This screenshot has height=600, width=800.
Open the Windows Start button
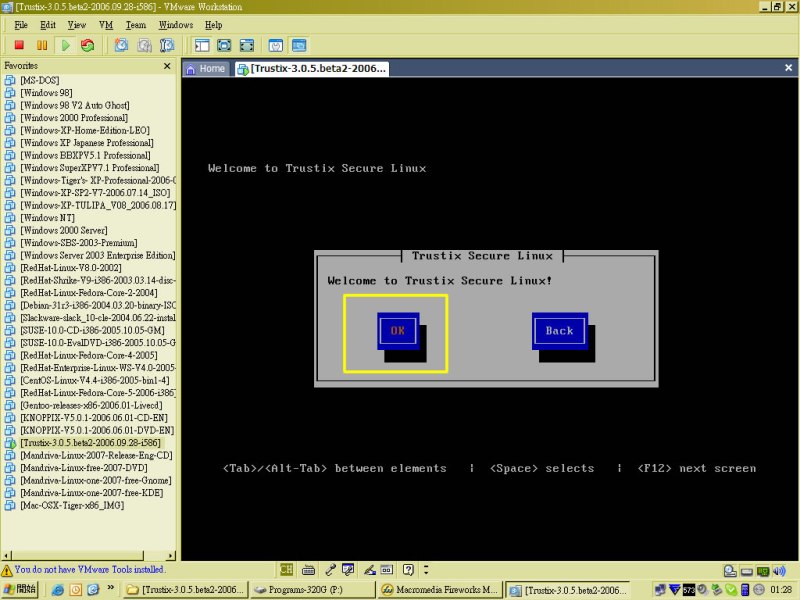(19, 589)
